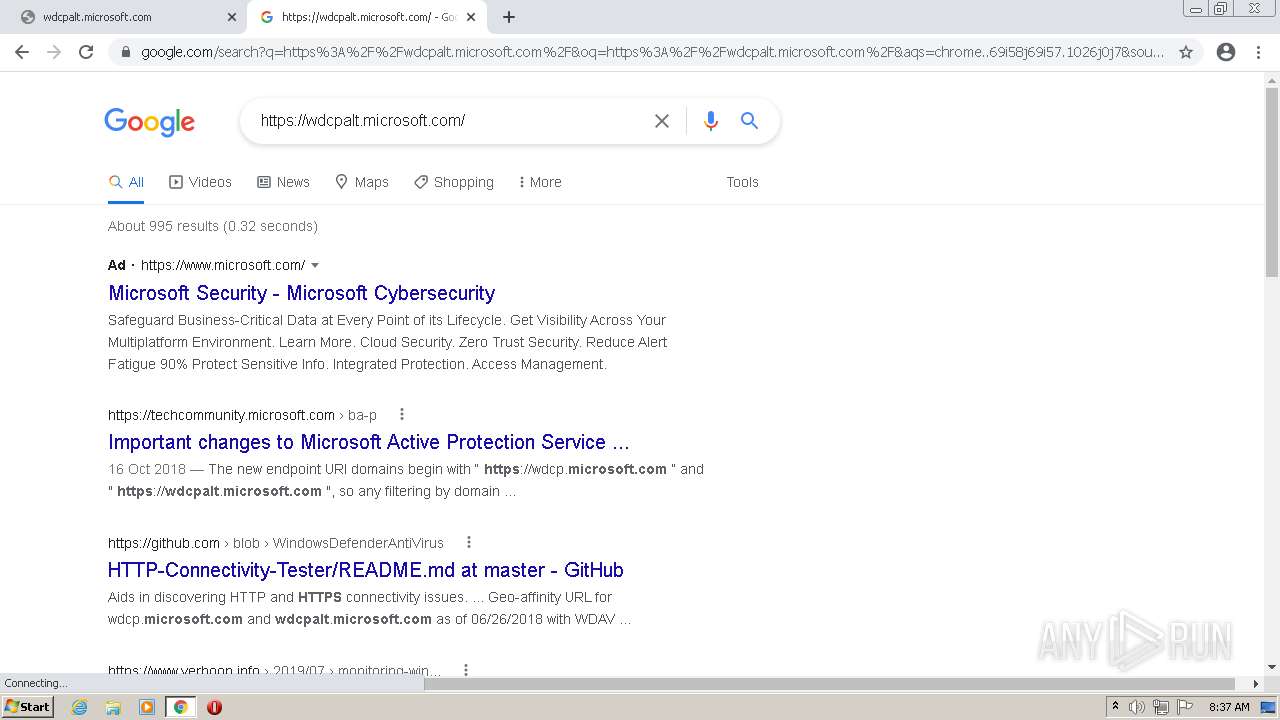1280x720 pixels.
Task: Open the volume tray icon
Action: pyautogui.click(x=1137, y=707)
